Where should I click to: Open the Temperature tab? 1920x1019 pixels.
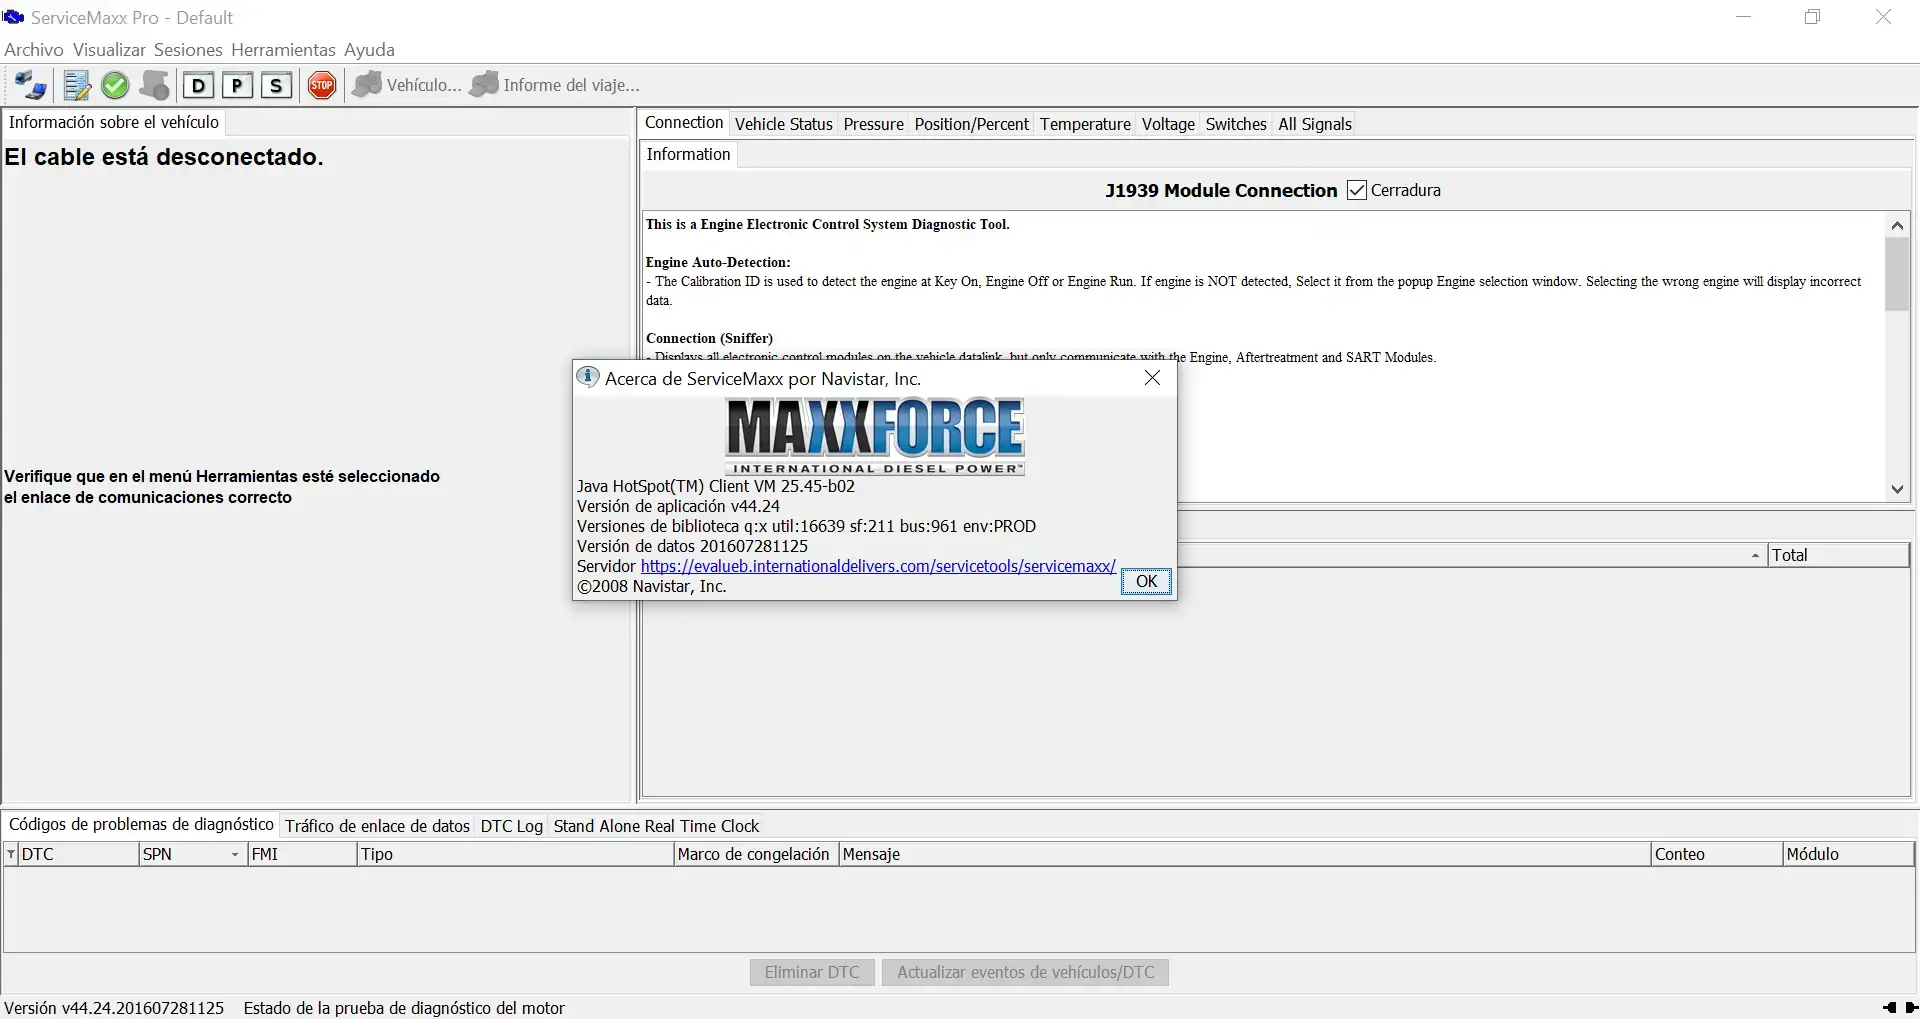[1085, 124]
